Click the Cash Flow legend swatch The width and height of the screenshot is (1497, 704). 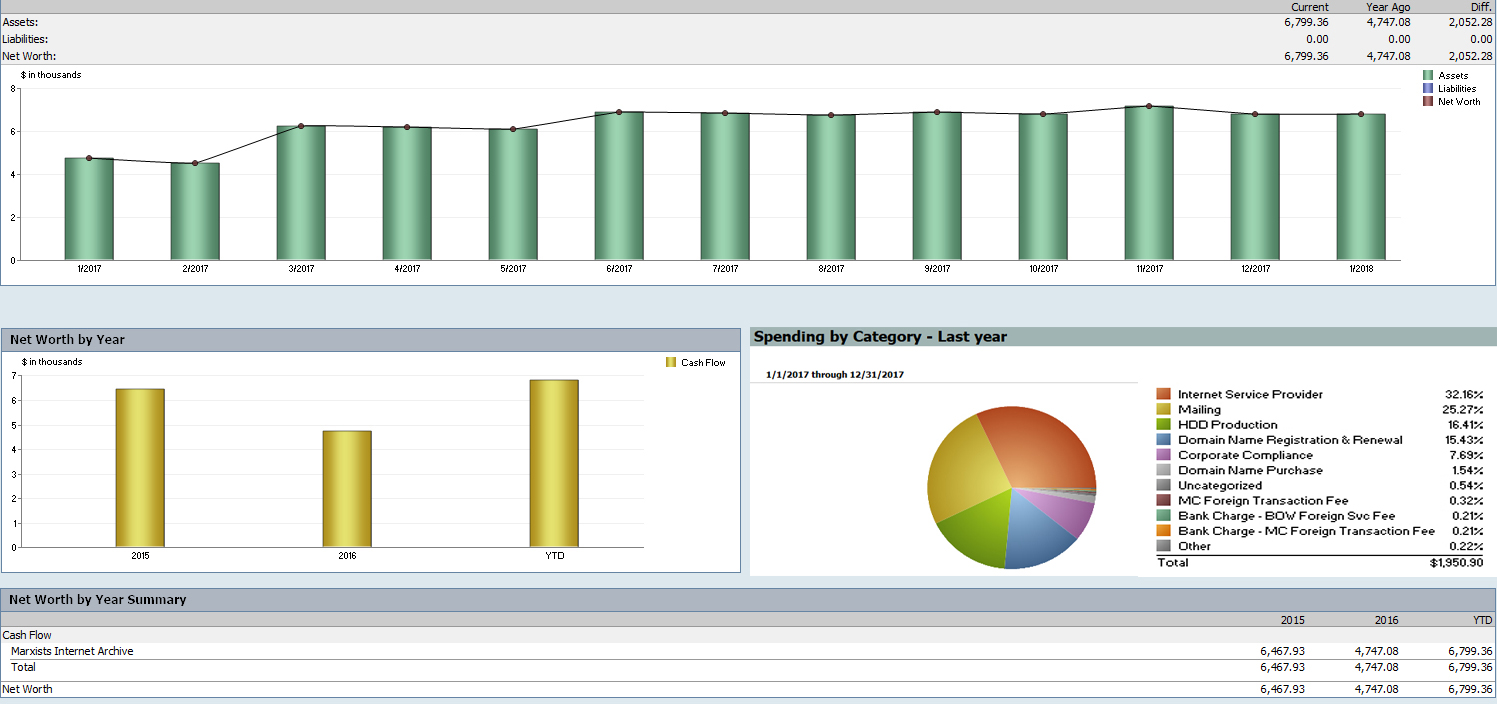pos(671,362)
